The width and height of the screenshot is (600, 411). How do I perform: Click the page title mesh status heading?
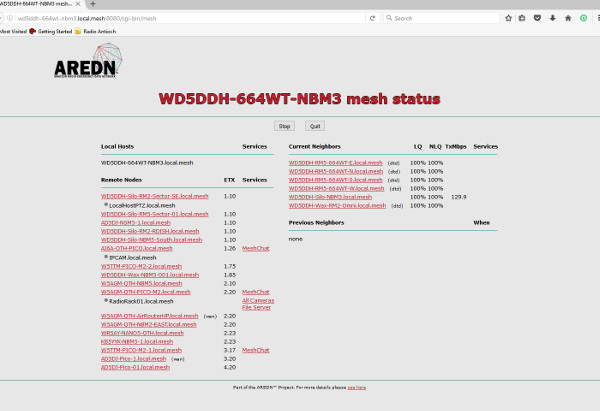click(300, 99)
